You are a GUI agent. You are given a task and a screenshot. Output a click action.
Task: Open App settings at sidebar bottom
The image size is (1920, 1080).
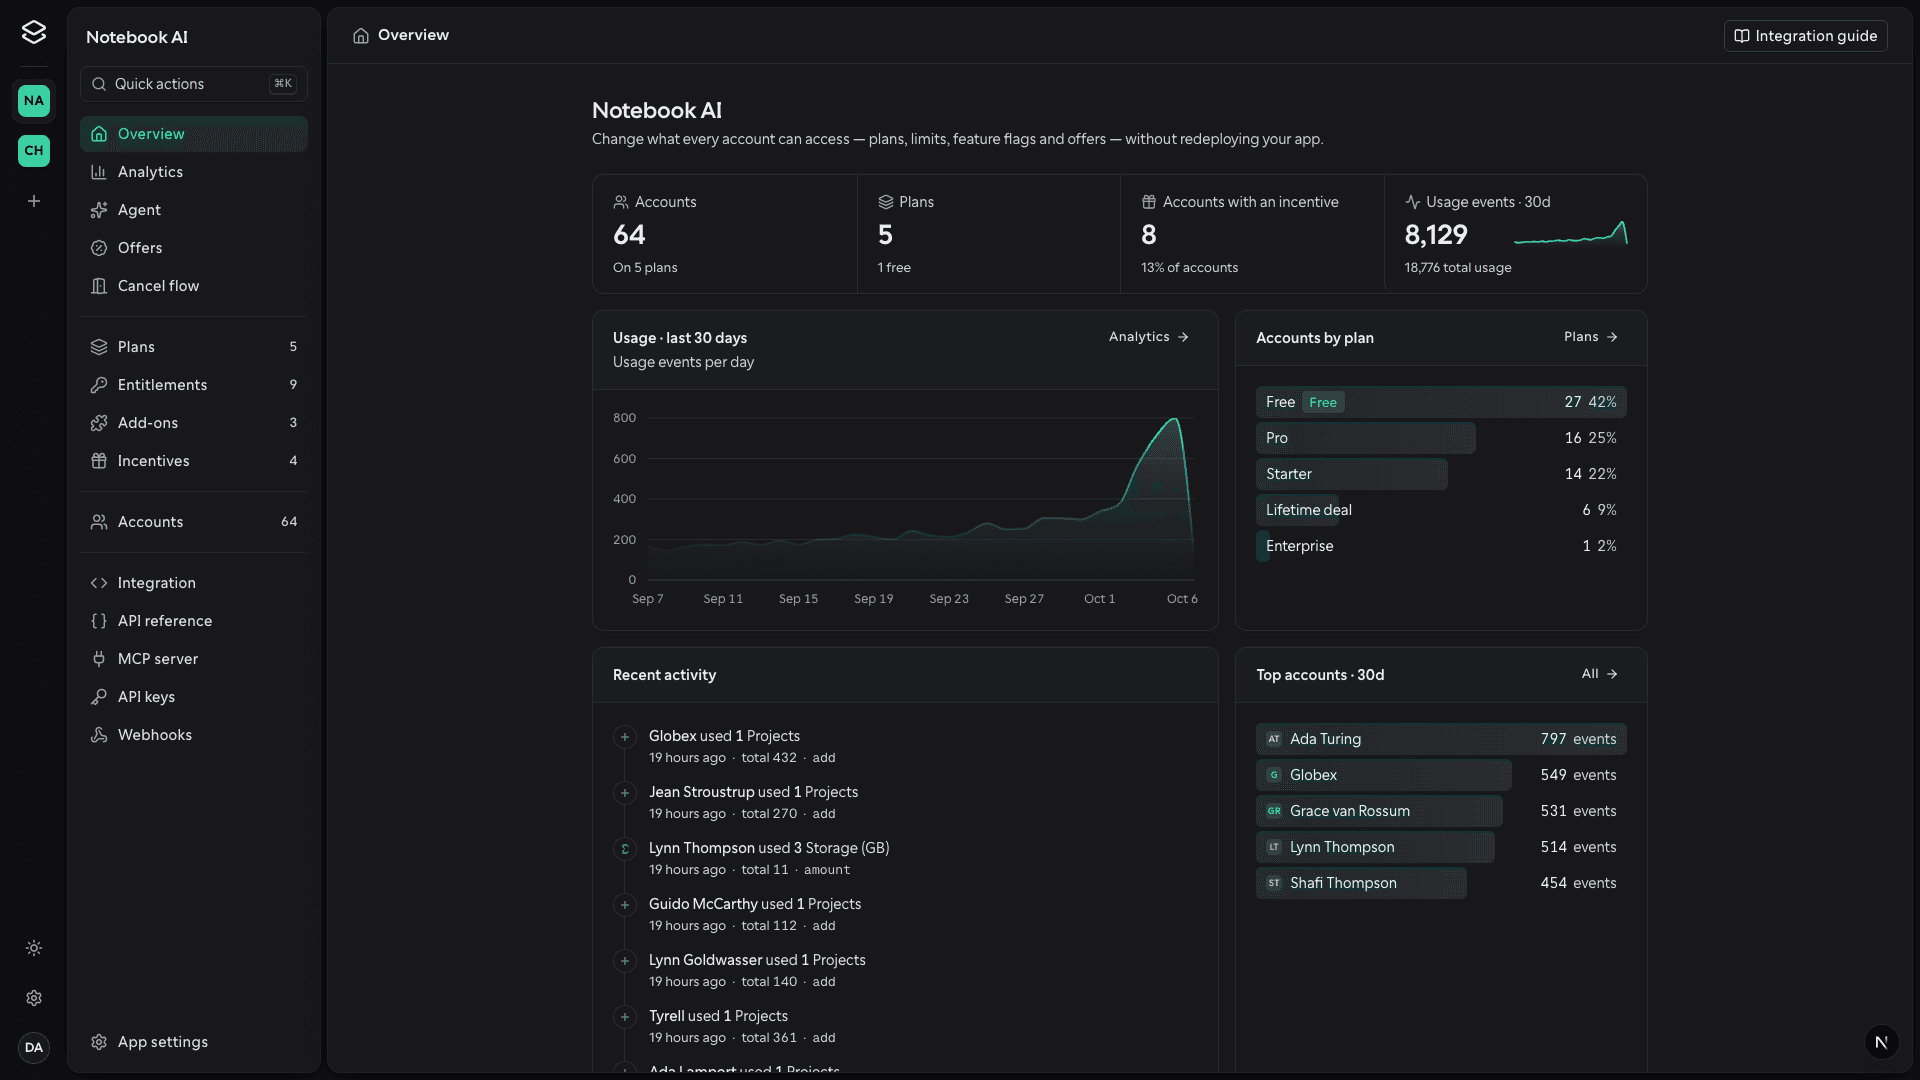click(194, 1042)
